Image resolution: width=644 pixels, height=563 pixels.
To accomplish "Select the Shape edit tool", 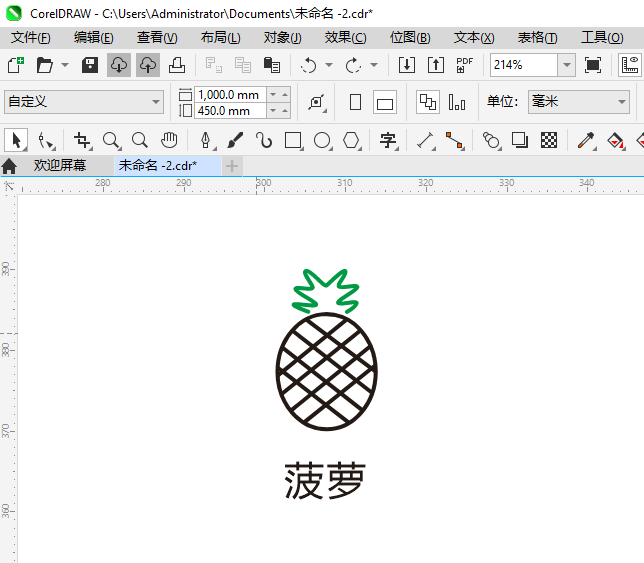I will 46,140.
